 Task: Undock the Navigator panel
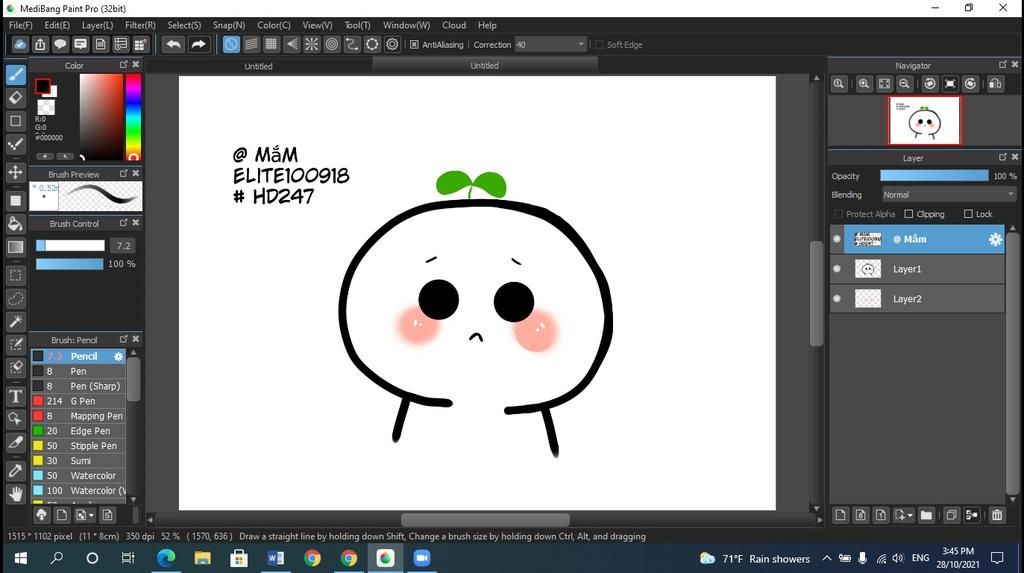pos(1002,65)
